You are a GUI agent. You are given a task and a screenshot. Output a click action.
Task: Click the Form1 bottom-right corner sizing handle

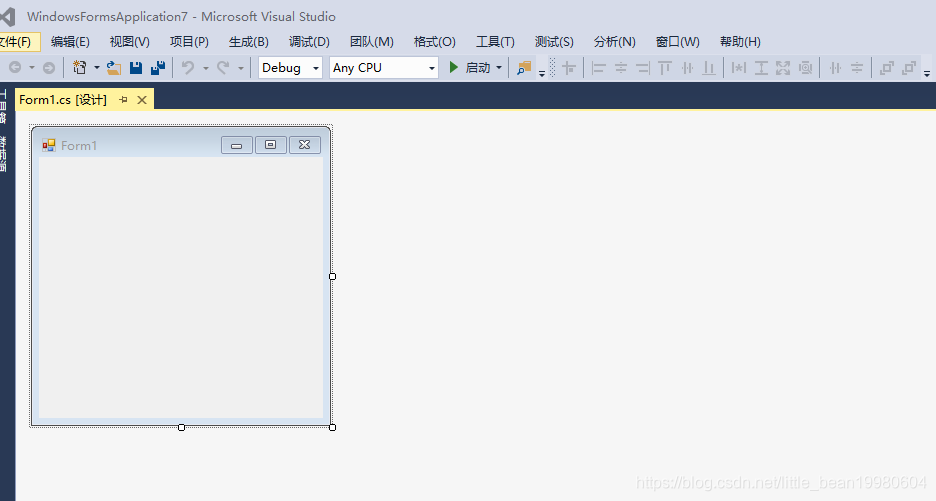pyautogui.click(x=332, y=428)
